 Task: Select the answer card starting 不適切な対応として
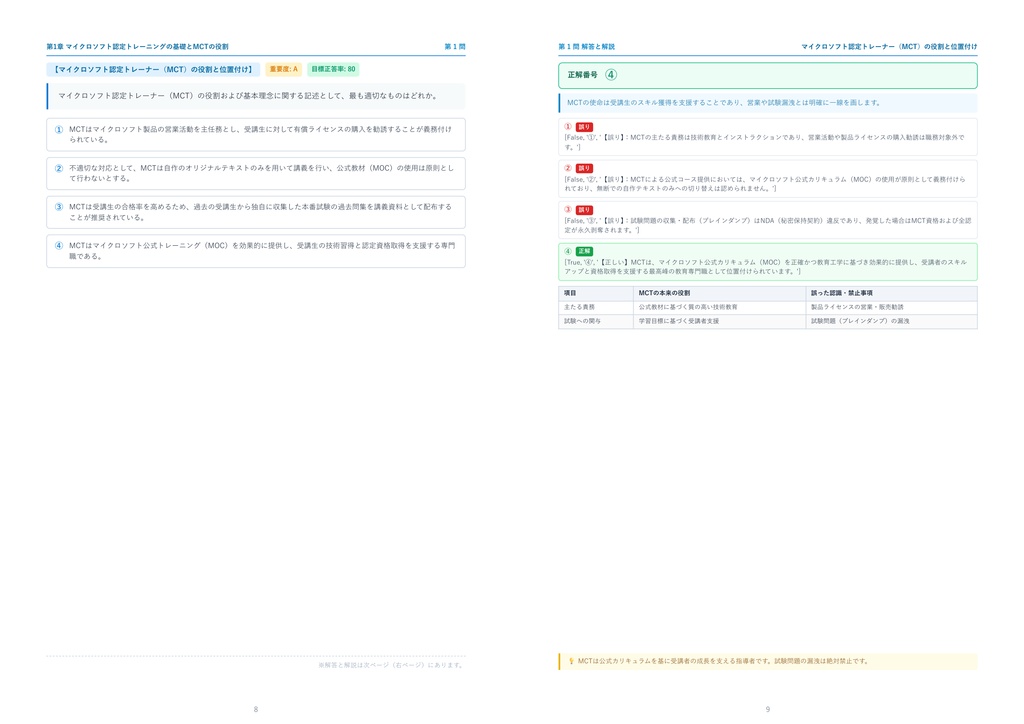coord(256,173)
